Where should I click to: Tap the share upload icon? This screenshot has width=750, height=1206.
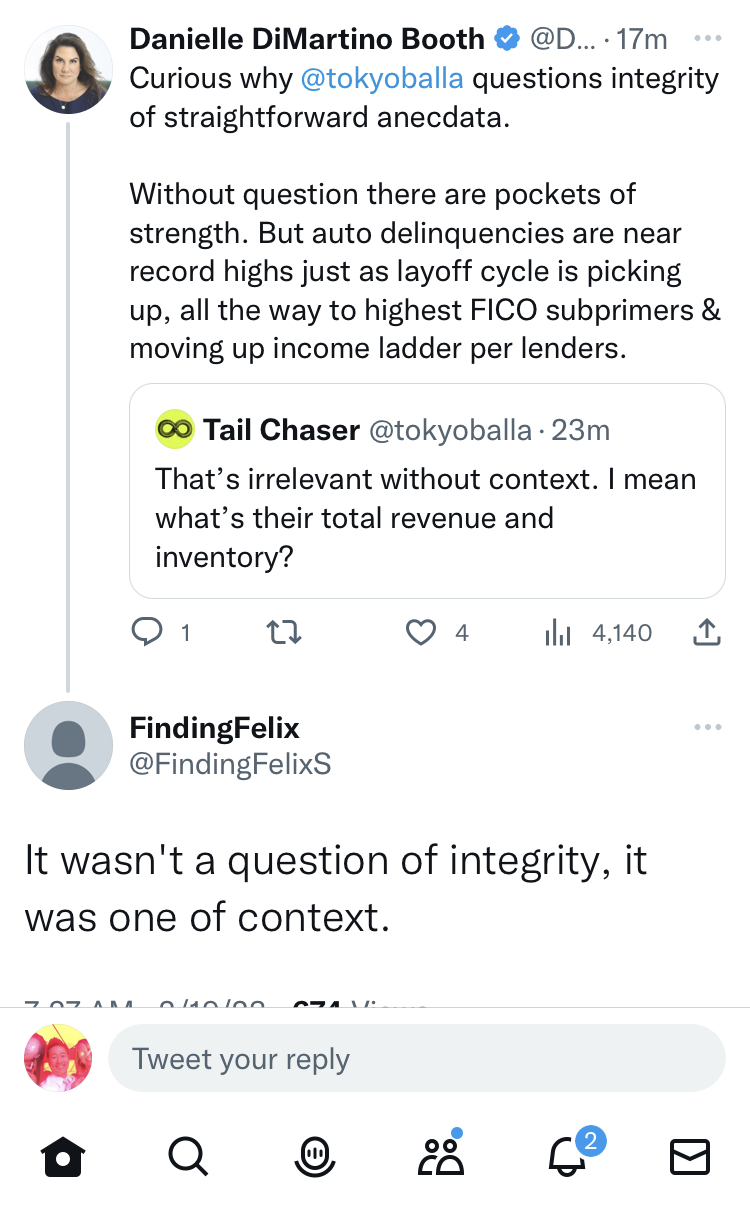[706, 632]
